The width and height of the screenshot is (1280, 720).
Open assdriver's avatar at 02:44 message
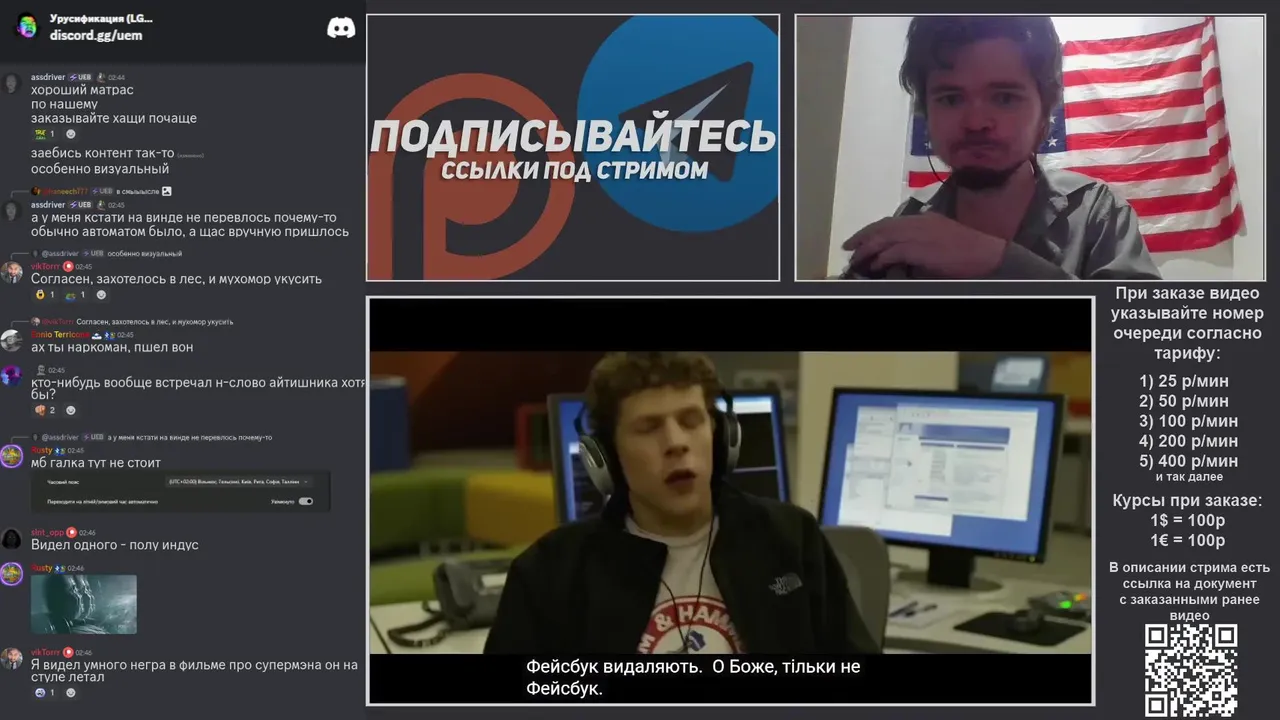click(x=12, y=83)
